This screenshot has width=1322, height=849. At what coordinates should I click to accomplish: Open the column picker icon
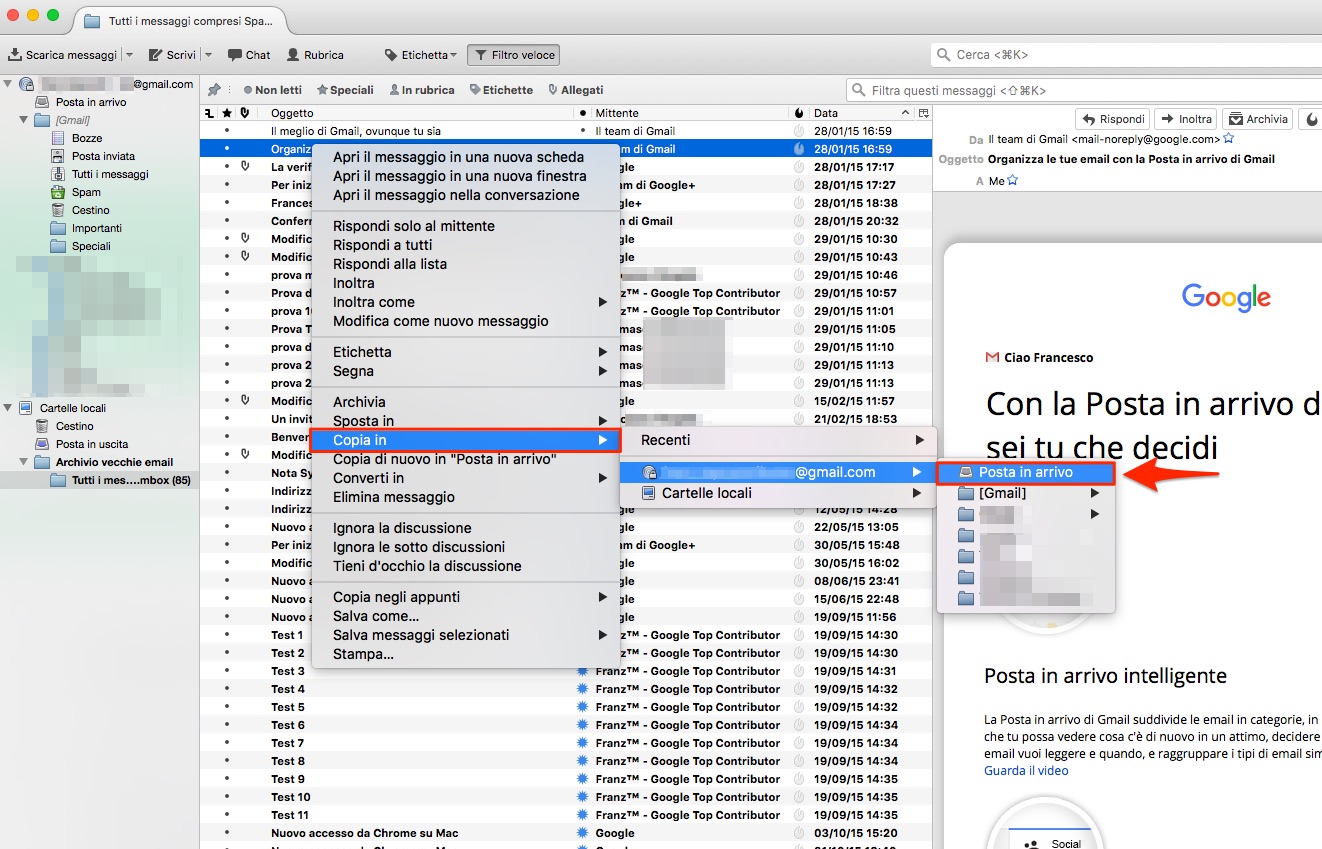click(x=924, y=113)
